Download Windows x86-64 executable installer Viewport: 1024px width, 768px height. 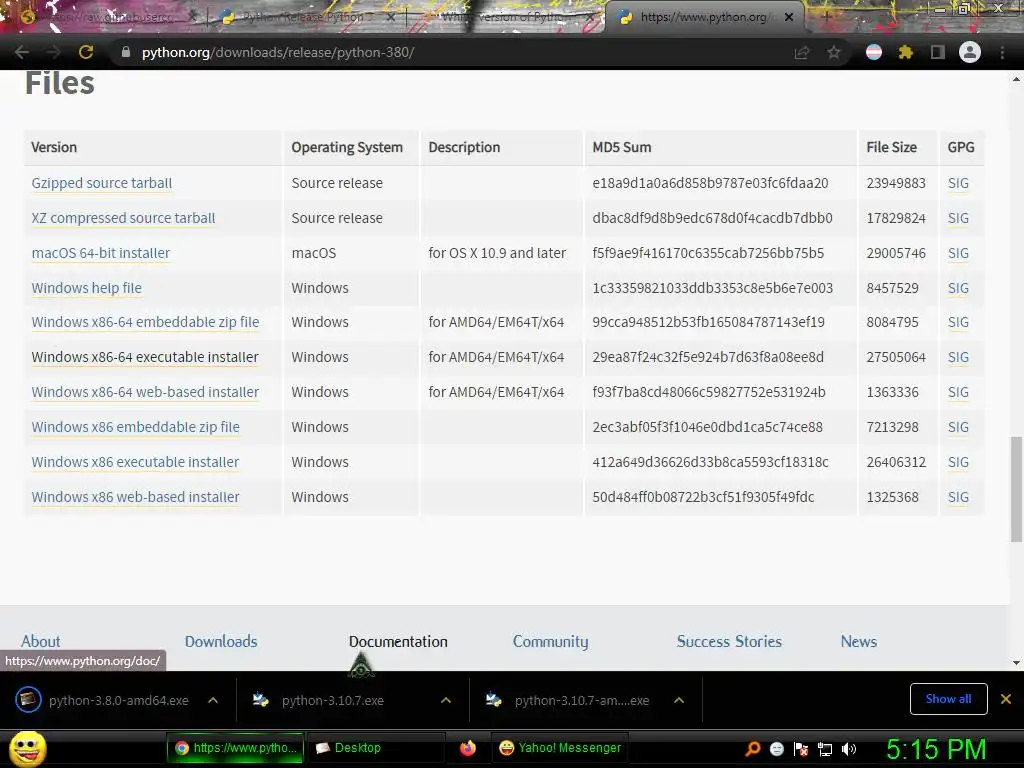tap(145, 357)
